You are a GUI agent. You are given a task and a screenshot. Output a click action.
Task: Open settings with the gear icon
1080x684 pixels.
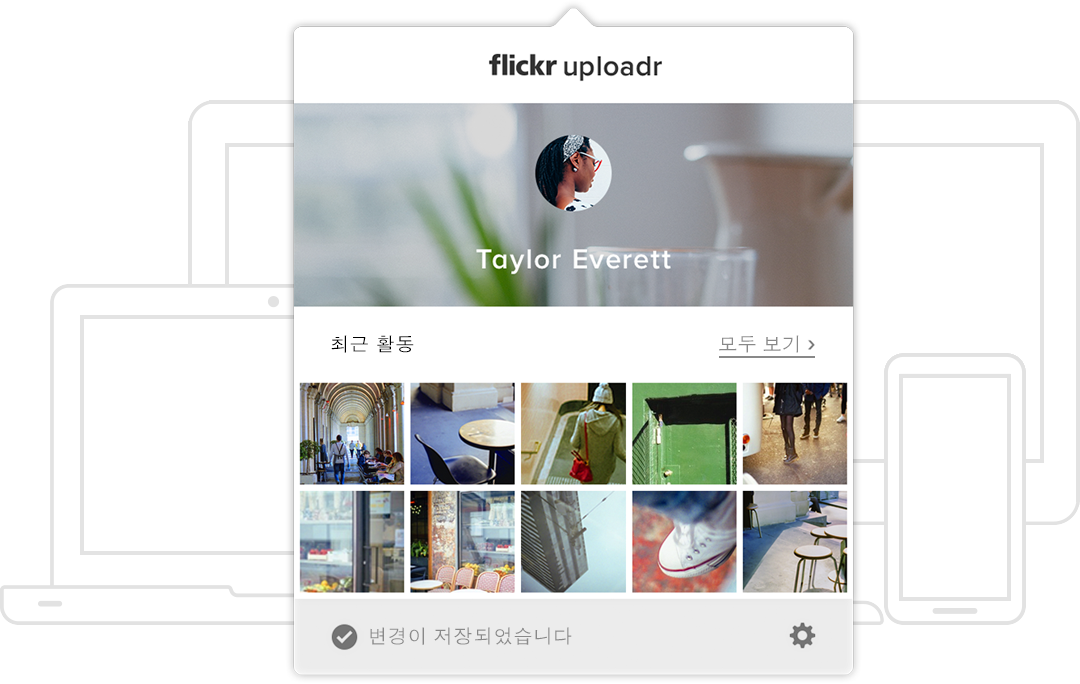tap(802, 635)
